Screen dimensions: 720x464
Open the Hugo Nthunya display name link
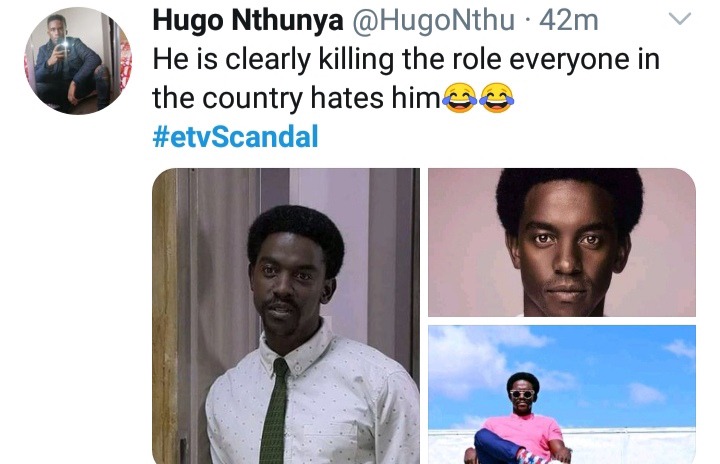coord(248,21)
